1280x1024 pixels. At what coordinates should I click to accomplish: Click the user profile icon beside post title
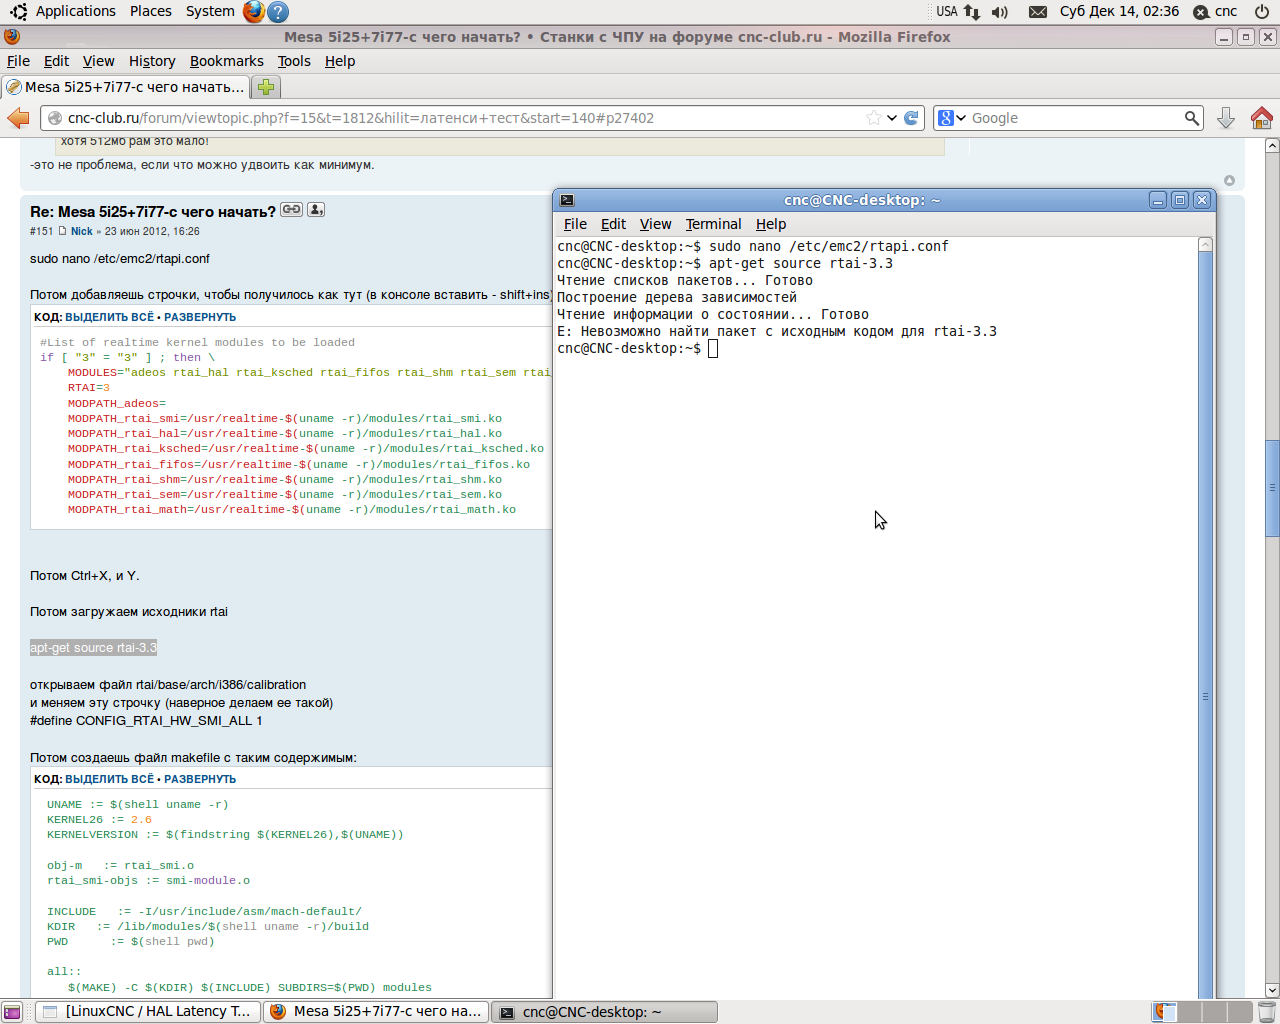tap(316, 210)
